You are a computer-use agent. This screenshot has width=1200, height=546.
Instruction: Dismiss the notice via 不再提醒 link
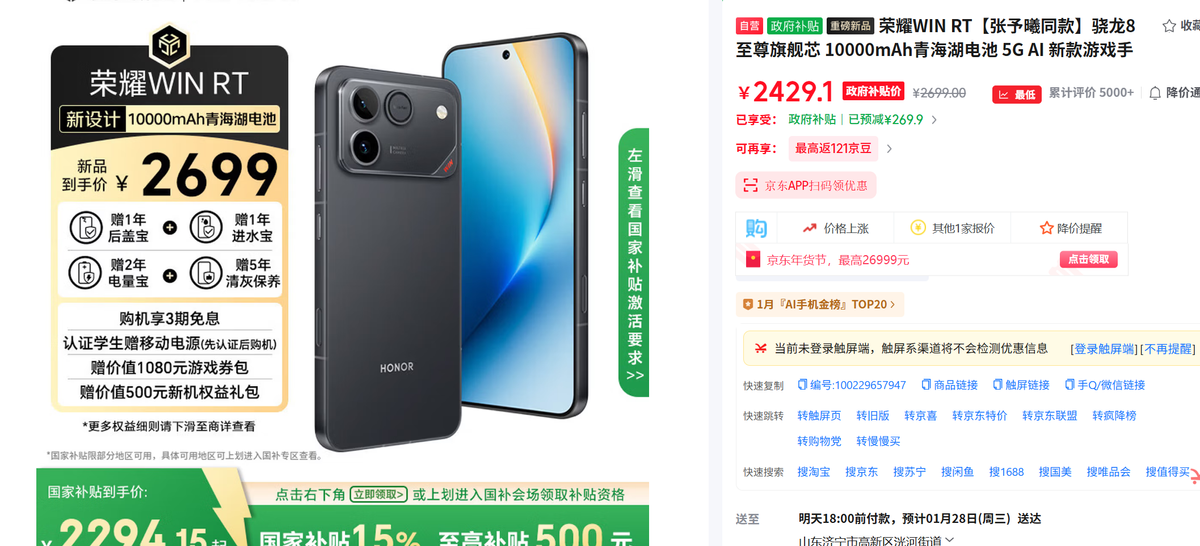point(1168,349)
